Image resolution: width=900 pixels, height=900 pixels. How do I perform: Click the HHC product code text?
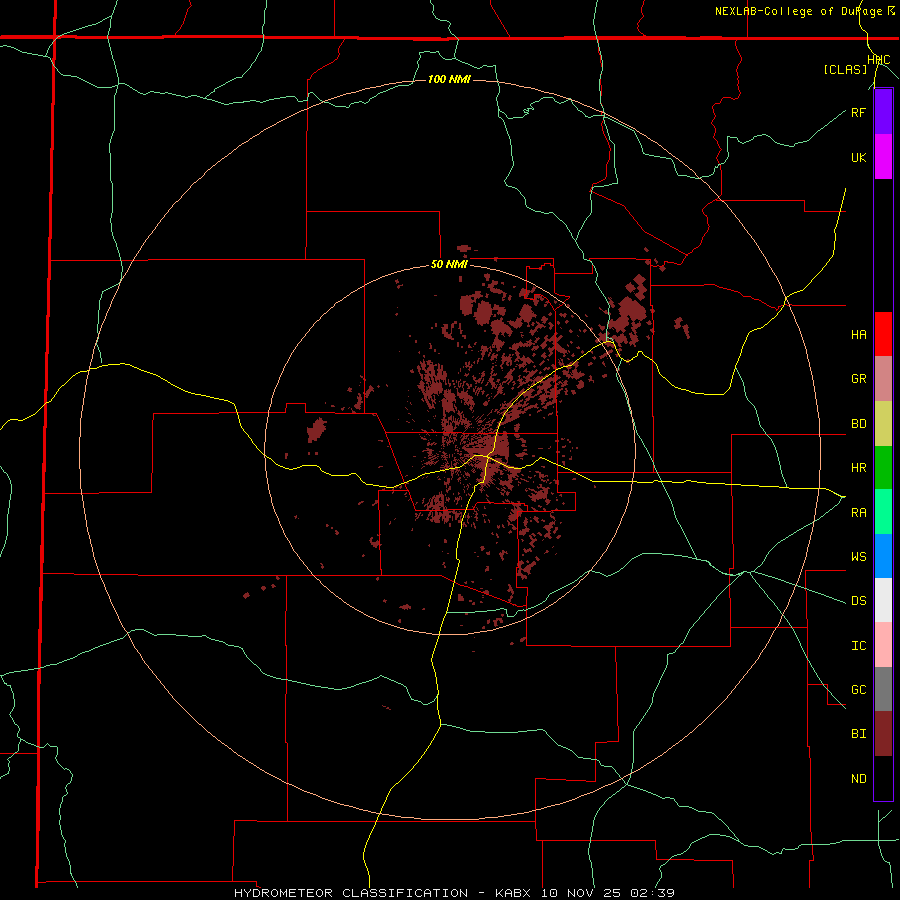[878, 60]
